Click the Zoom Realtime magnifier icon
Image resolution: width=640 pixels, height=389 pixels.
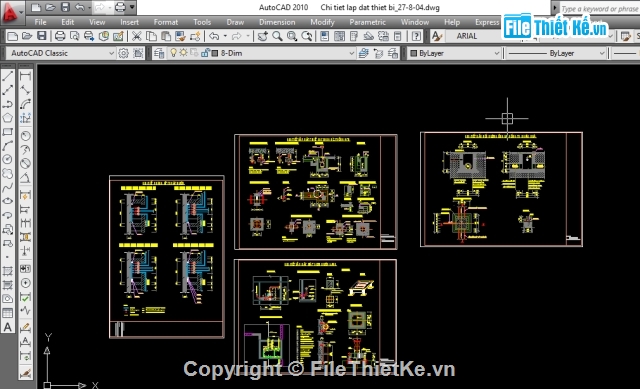(x=277, y=36)
